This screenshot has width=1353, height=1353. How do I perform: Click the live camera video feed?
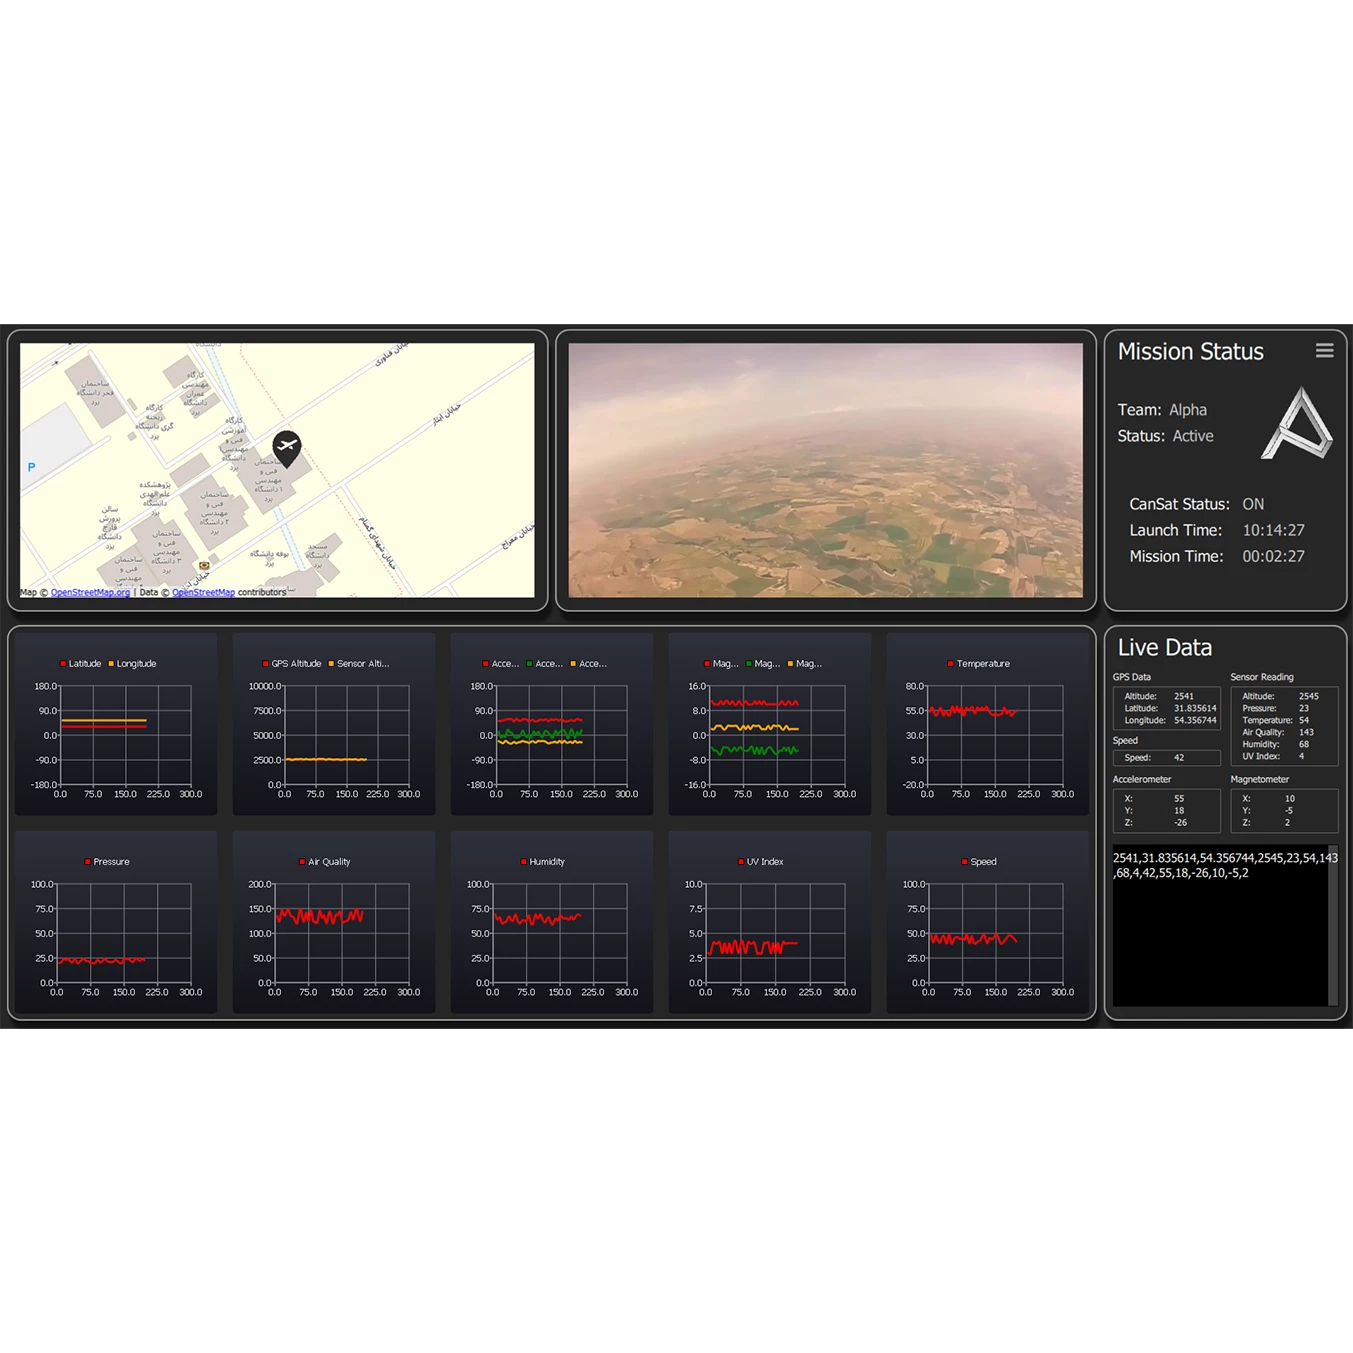pos(825,470)
